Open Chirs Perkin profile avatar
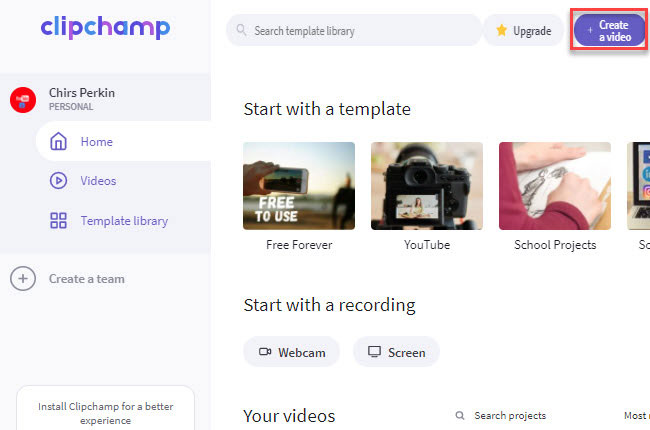This screenshot has height=430, width=650. [x=23, y=100]
